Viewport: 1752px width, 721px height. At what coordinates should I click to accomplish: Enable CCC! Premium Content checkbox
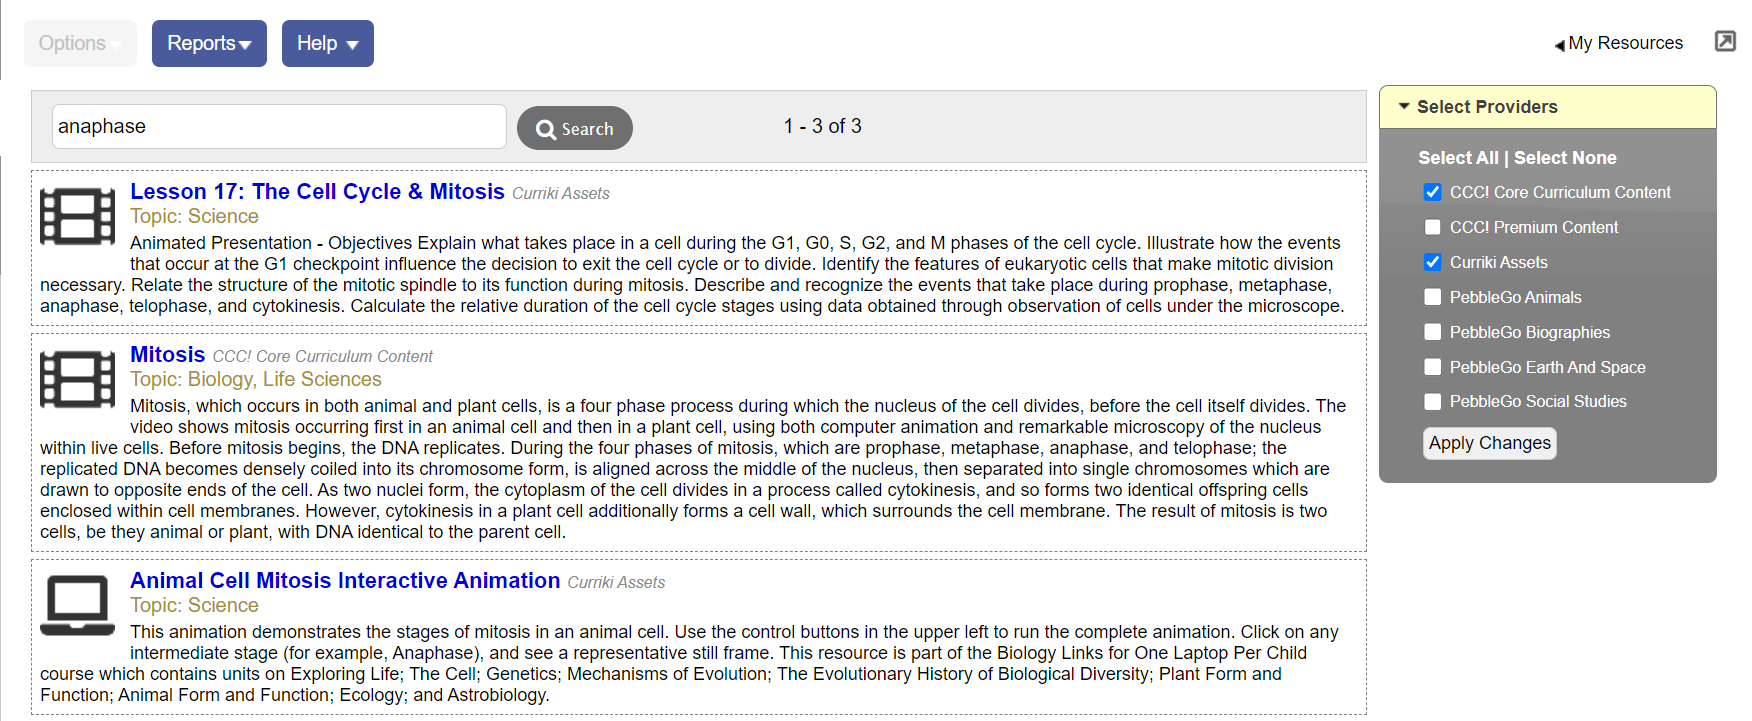click(1433, 227)
